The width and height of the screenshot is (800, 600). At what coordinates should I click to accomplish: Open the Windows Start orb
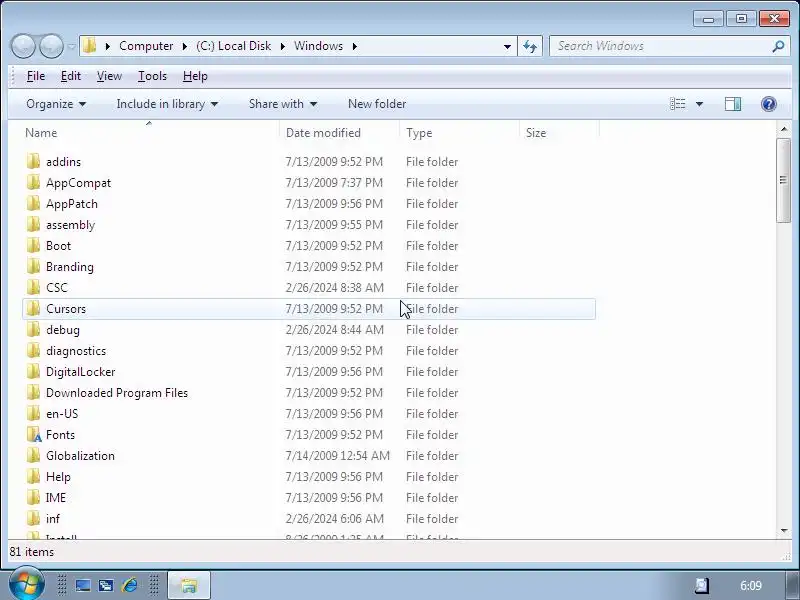click(26, 585)
